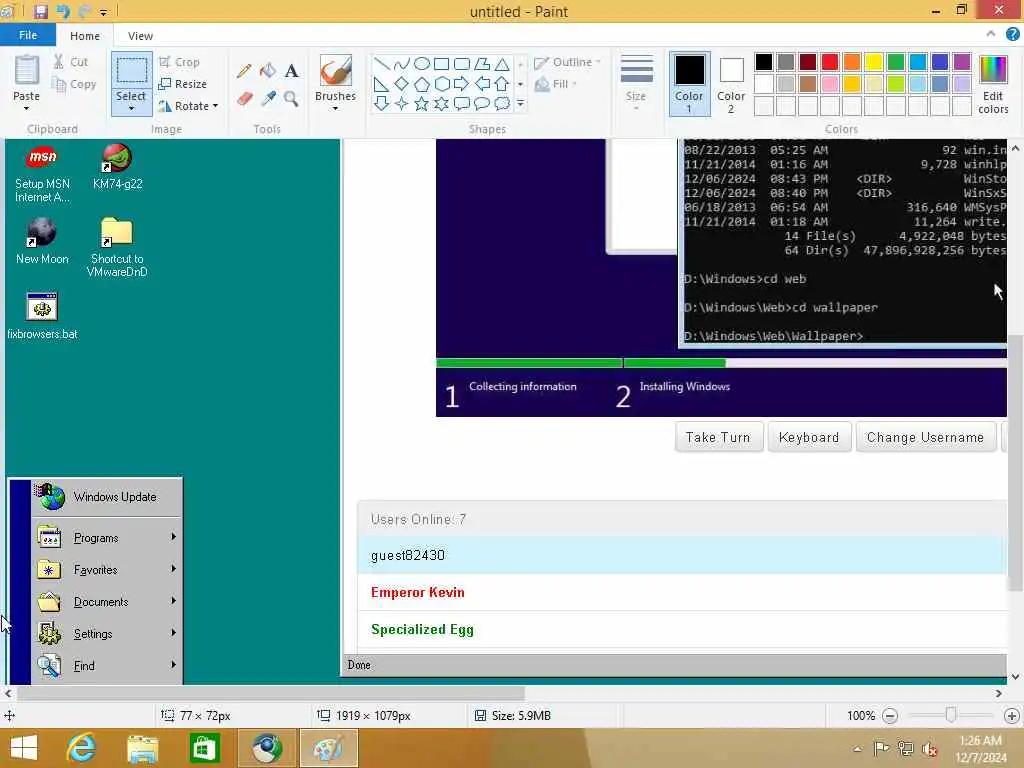
Task: Activate Color 2 selector
Action: click(x=731, y=84)
